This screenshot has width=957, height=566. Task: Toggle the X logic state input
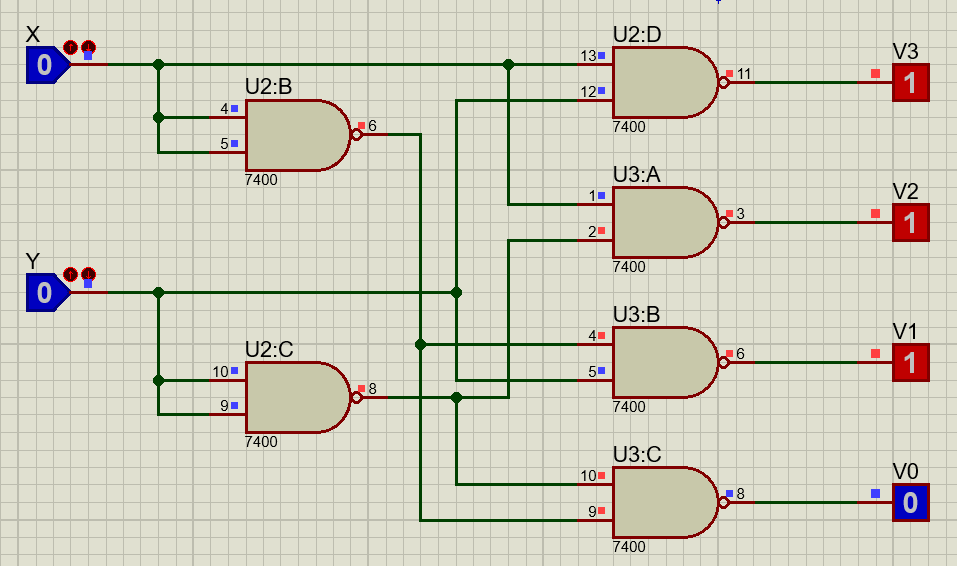click(x=44, y=66)
